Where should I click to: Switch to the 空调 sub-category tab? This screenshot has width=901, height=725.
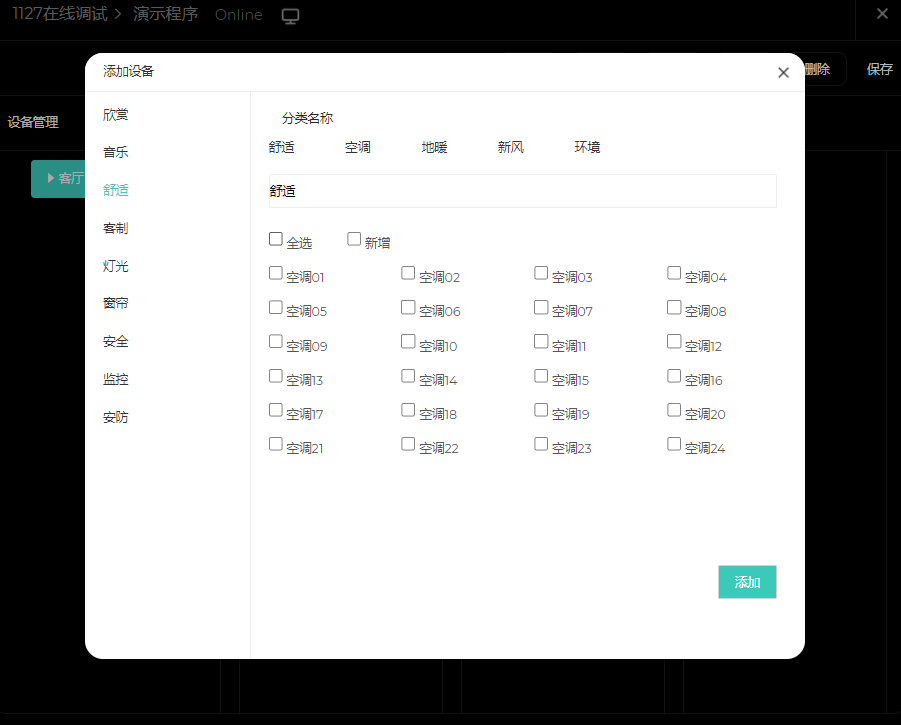358,148
